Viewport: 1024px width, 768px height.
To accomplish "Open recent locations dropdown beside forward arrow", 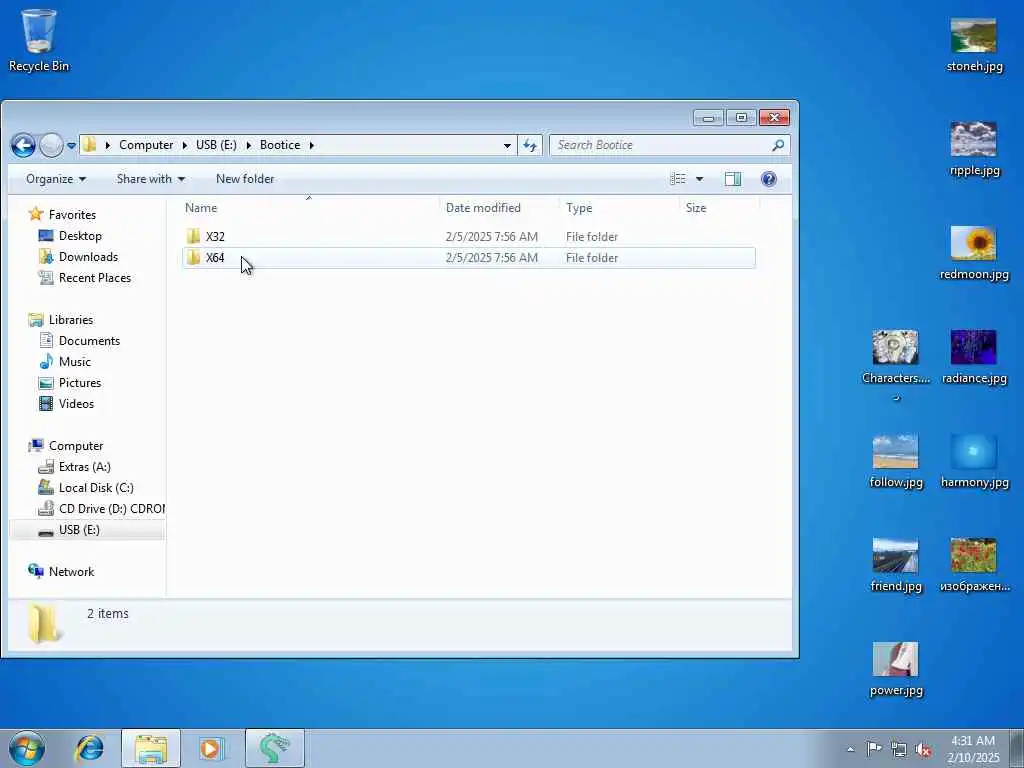I will point(71,145).
